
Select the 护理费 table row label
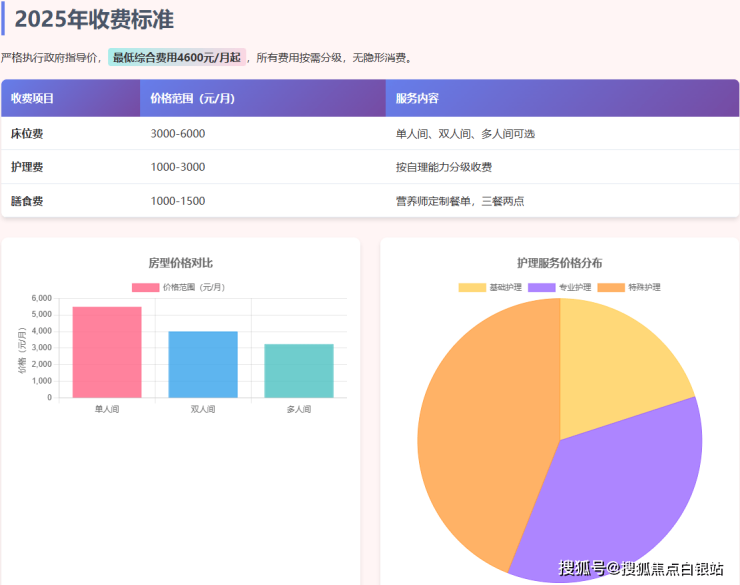click(27, 167)
